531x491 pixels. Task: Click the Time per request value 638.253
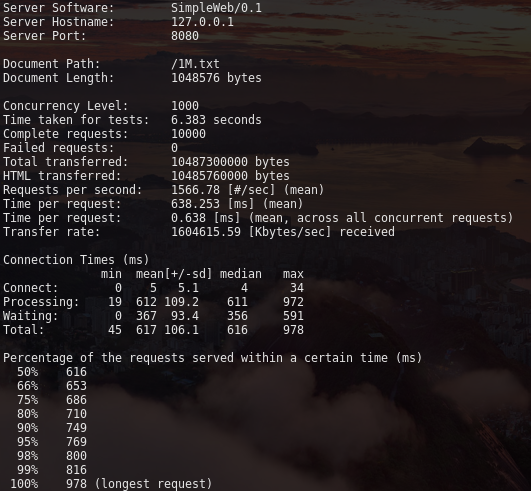coord(195,204)
